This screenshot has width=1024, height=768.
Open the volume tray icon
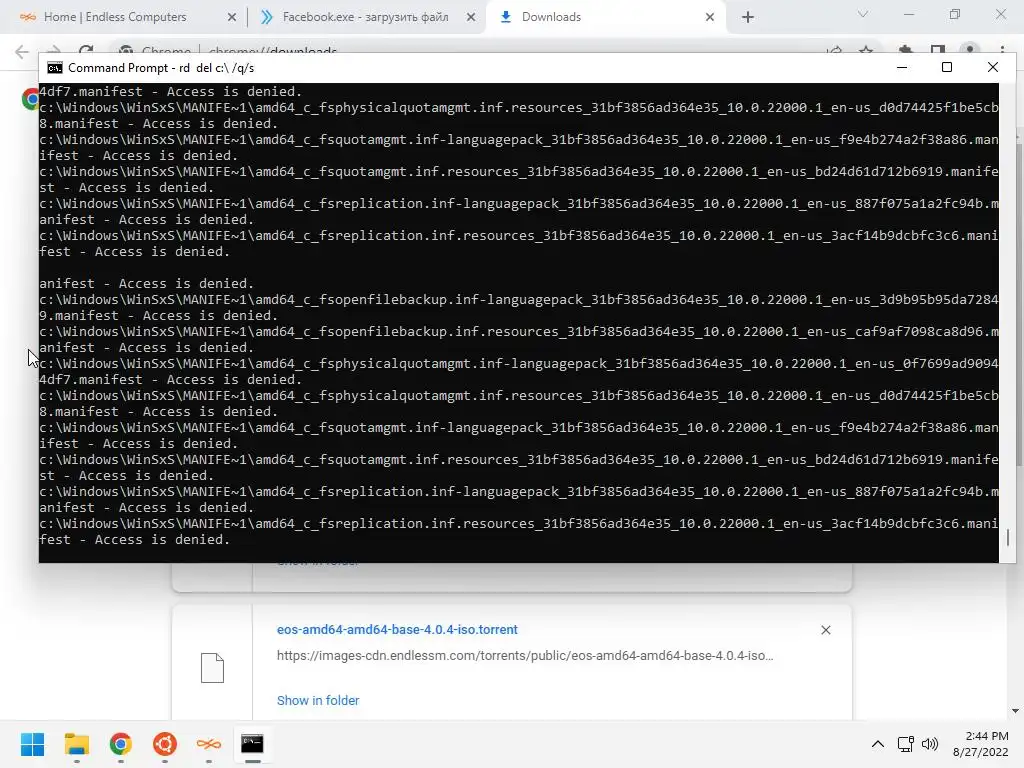click(930, 744)
